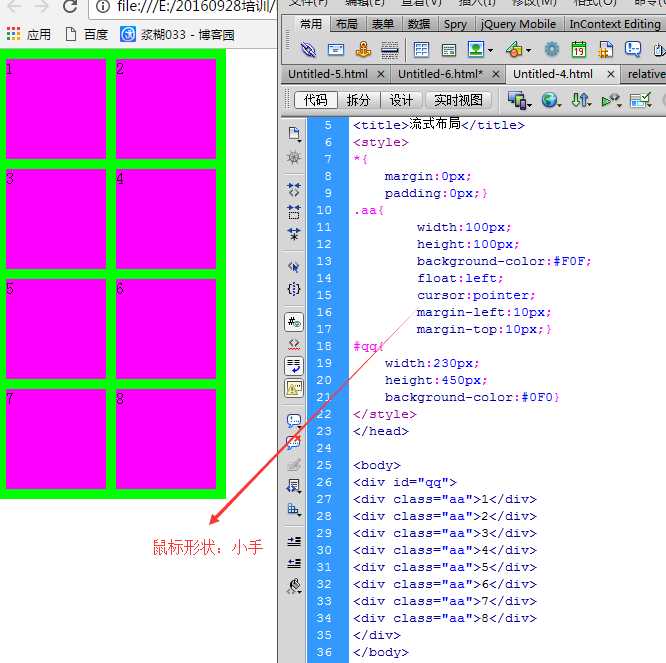Open the Apply Comment dropdown
Viewport: 666px width, 663px height.
(294, 421)
